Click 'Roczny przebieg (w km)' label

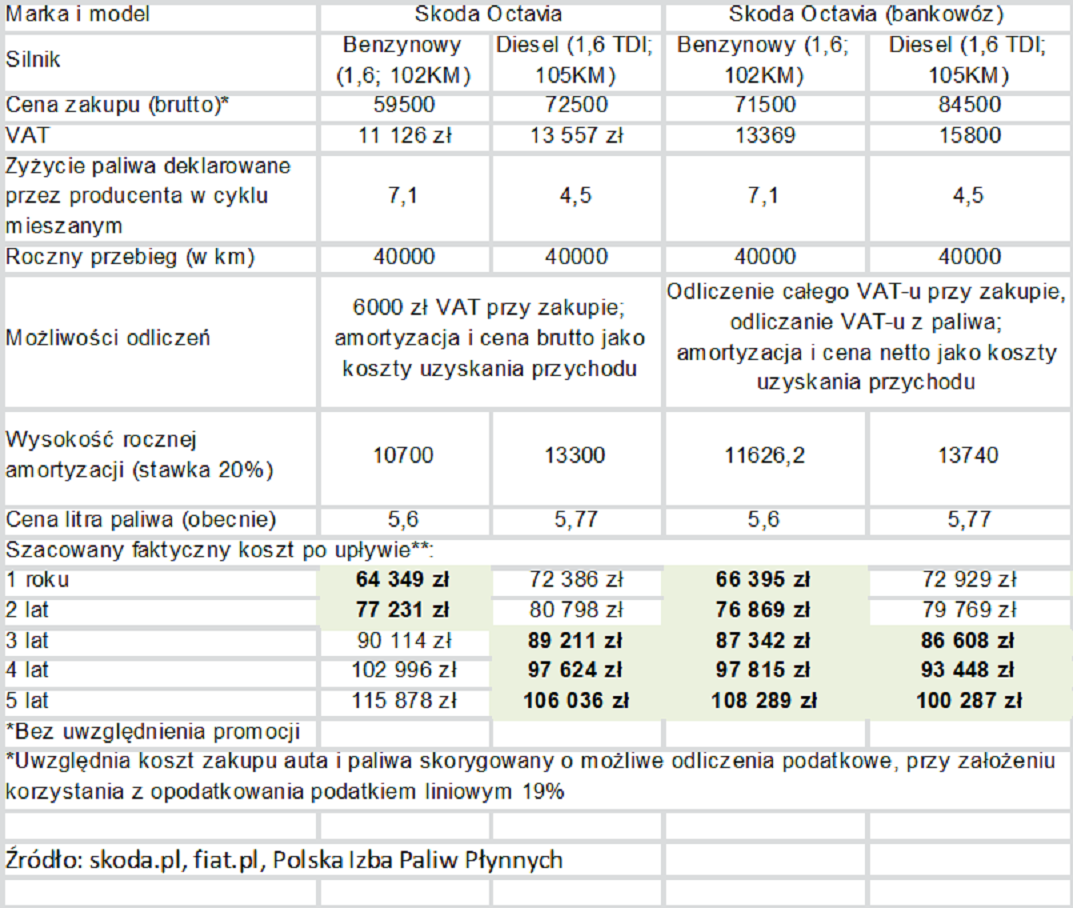coord(130,257)
